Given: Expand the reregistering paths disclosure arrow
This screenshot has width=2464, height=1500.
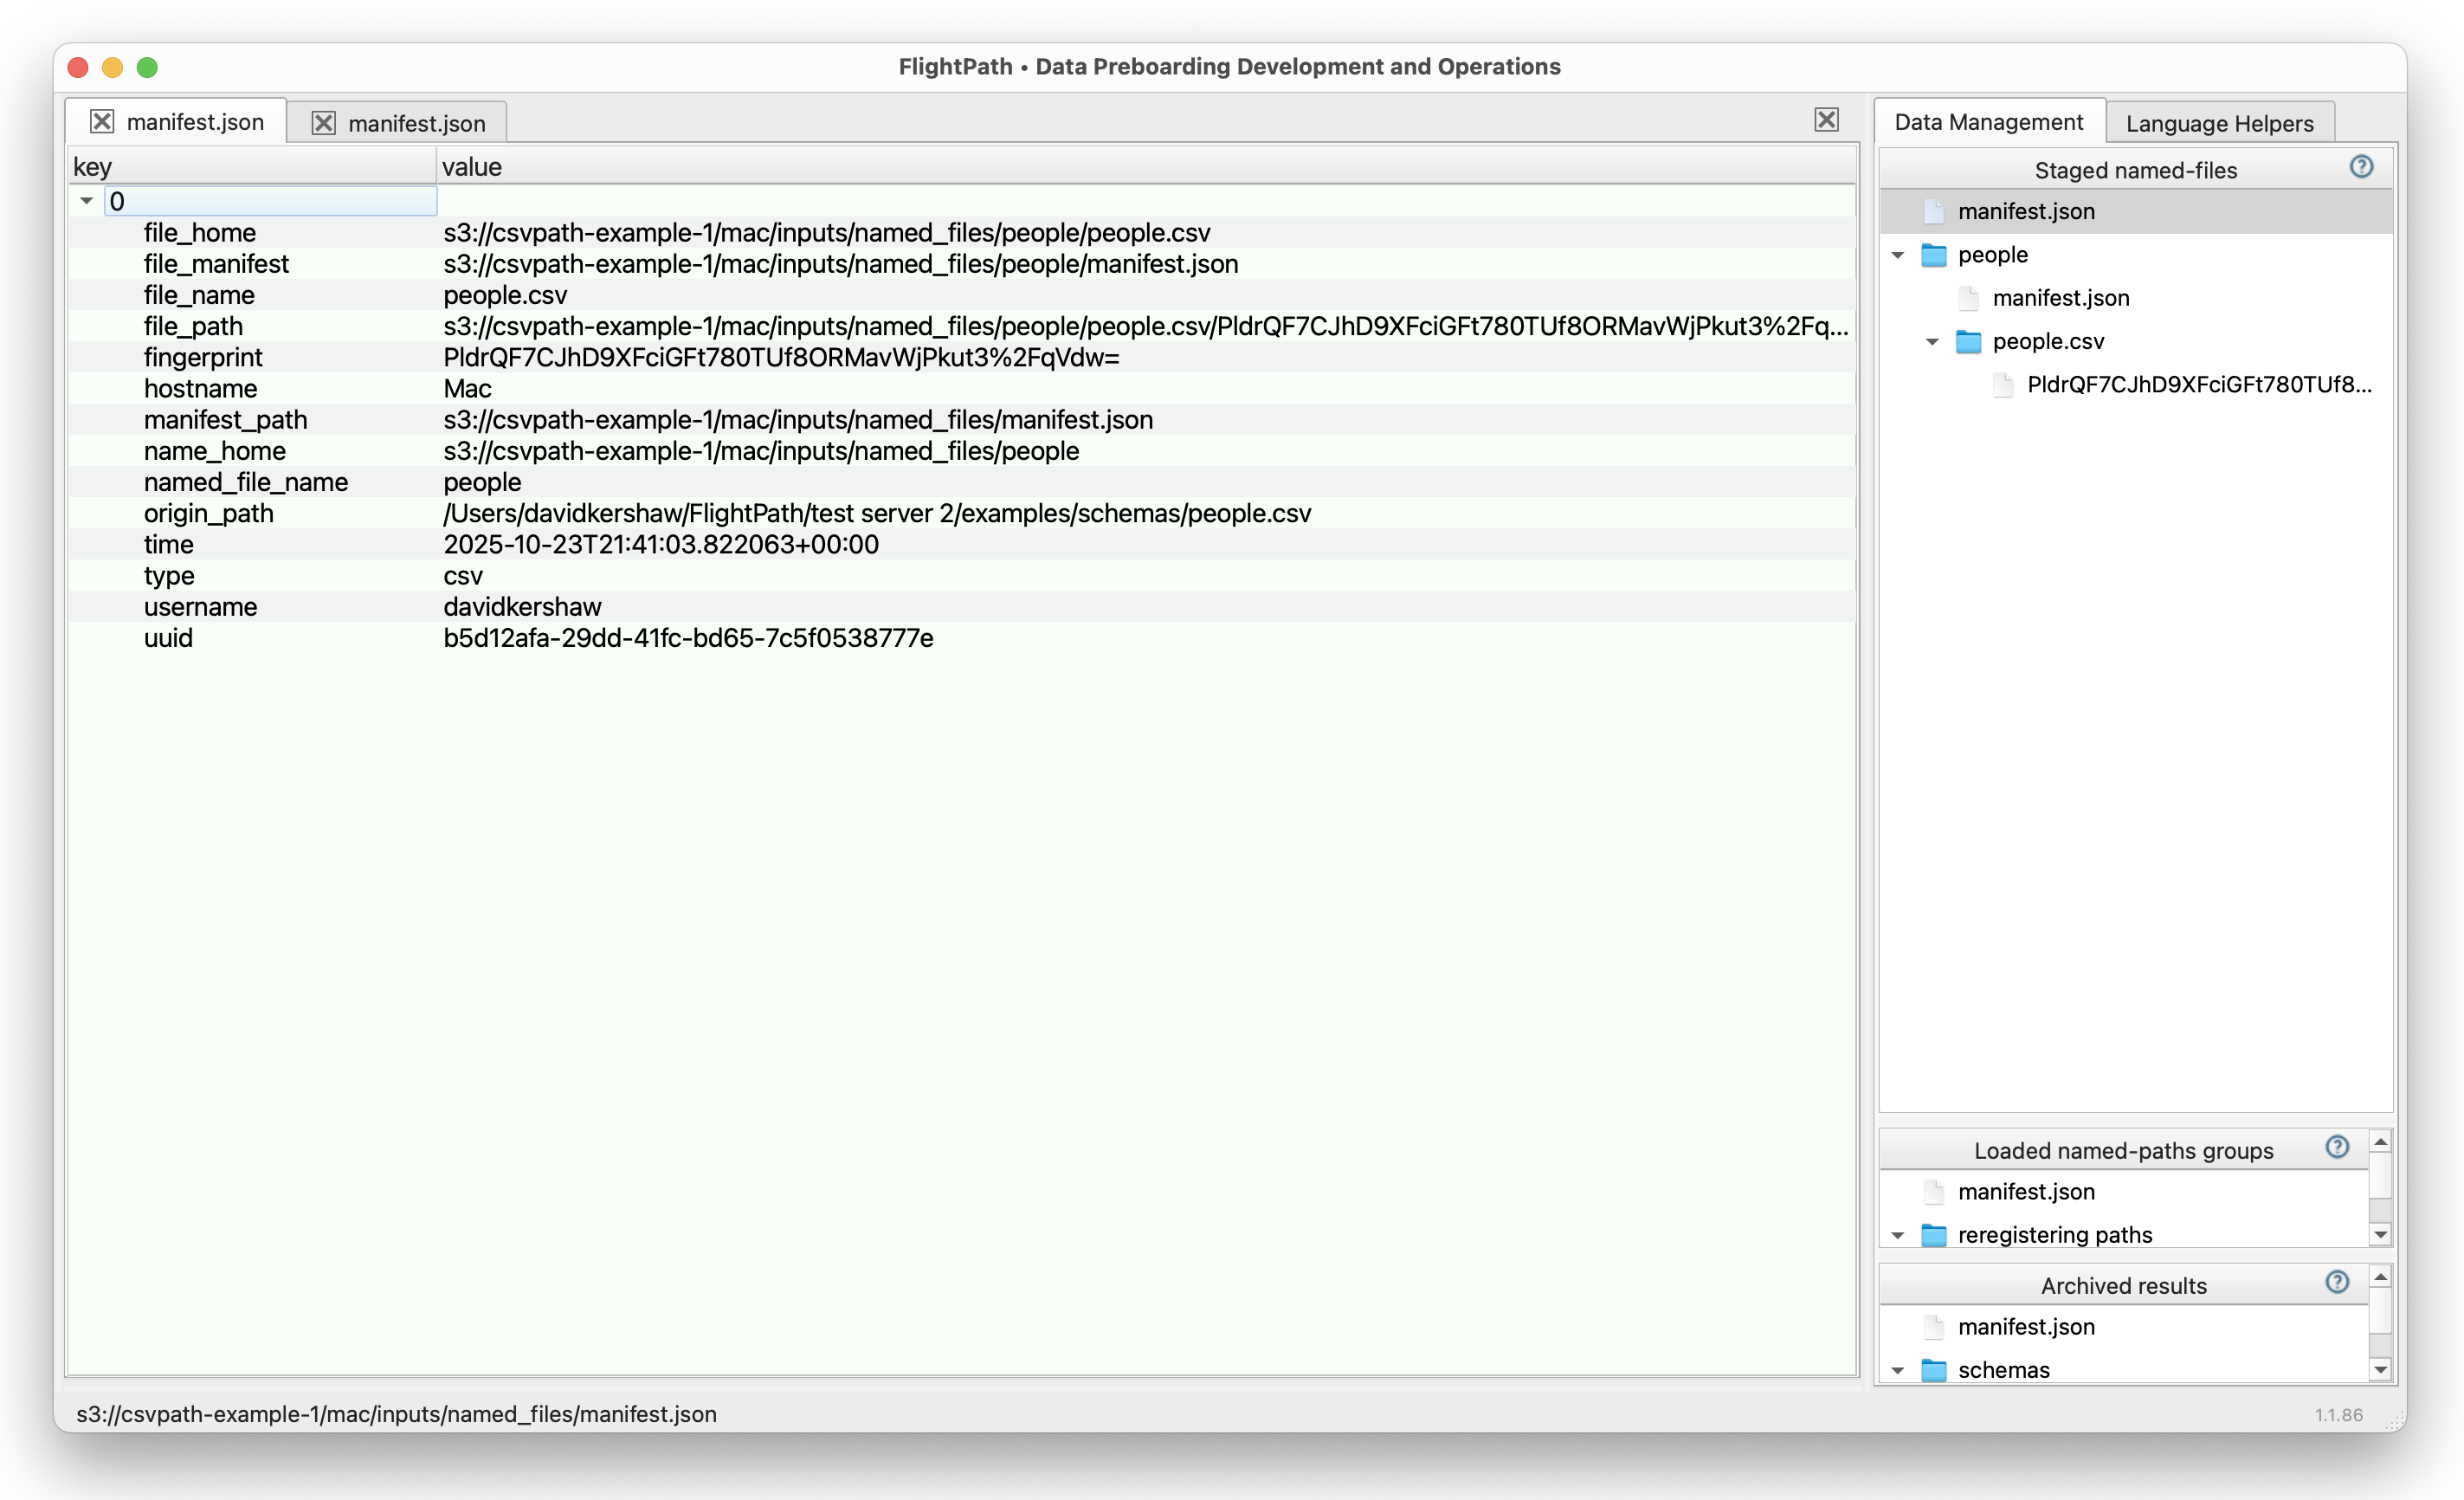Looking at the screenshot, I should pos(1897,1235).
